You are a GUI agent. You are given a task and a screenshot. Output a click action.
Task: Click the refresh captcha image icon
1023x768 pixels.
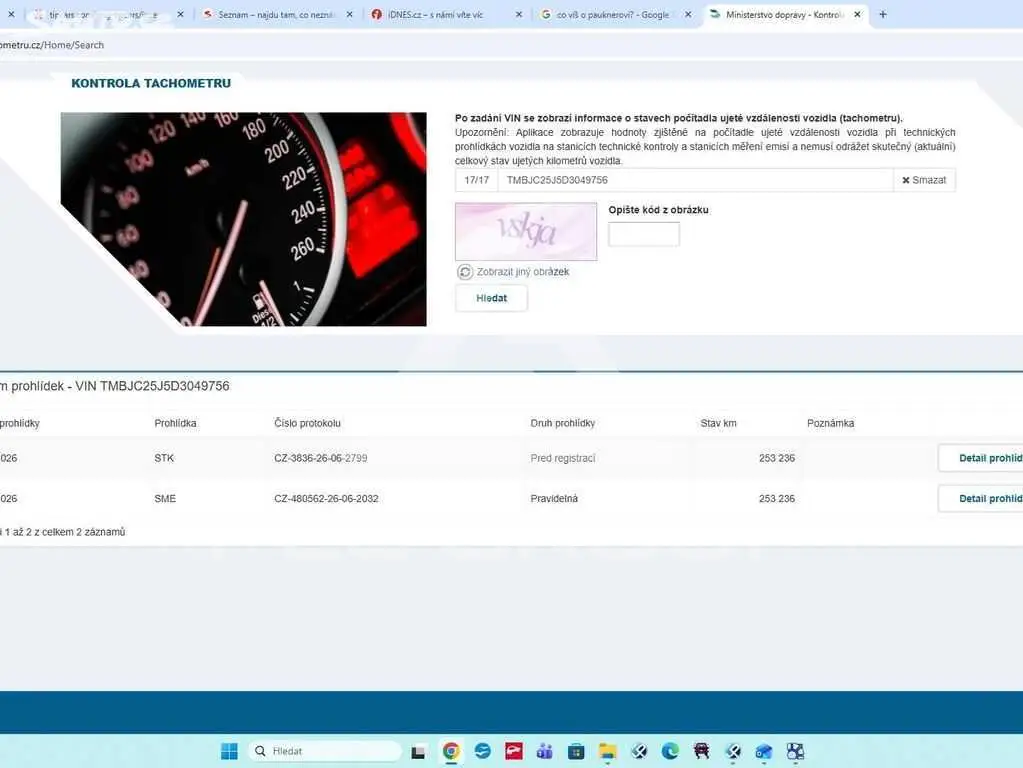(x=465, y=271)
